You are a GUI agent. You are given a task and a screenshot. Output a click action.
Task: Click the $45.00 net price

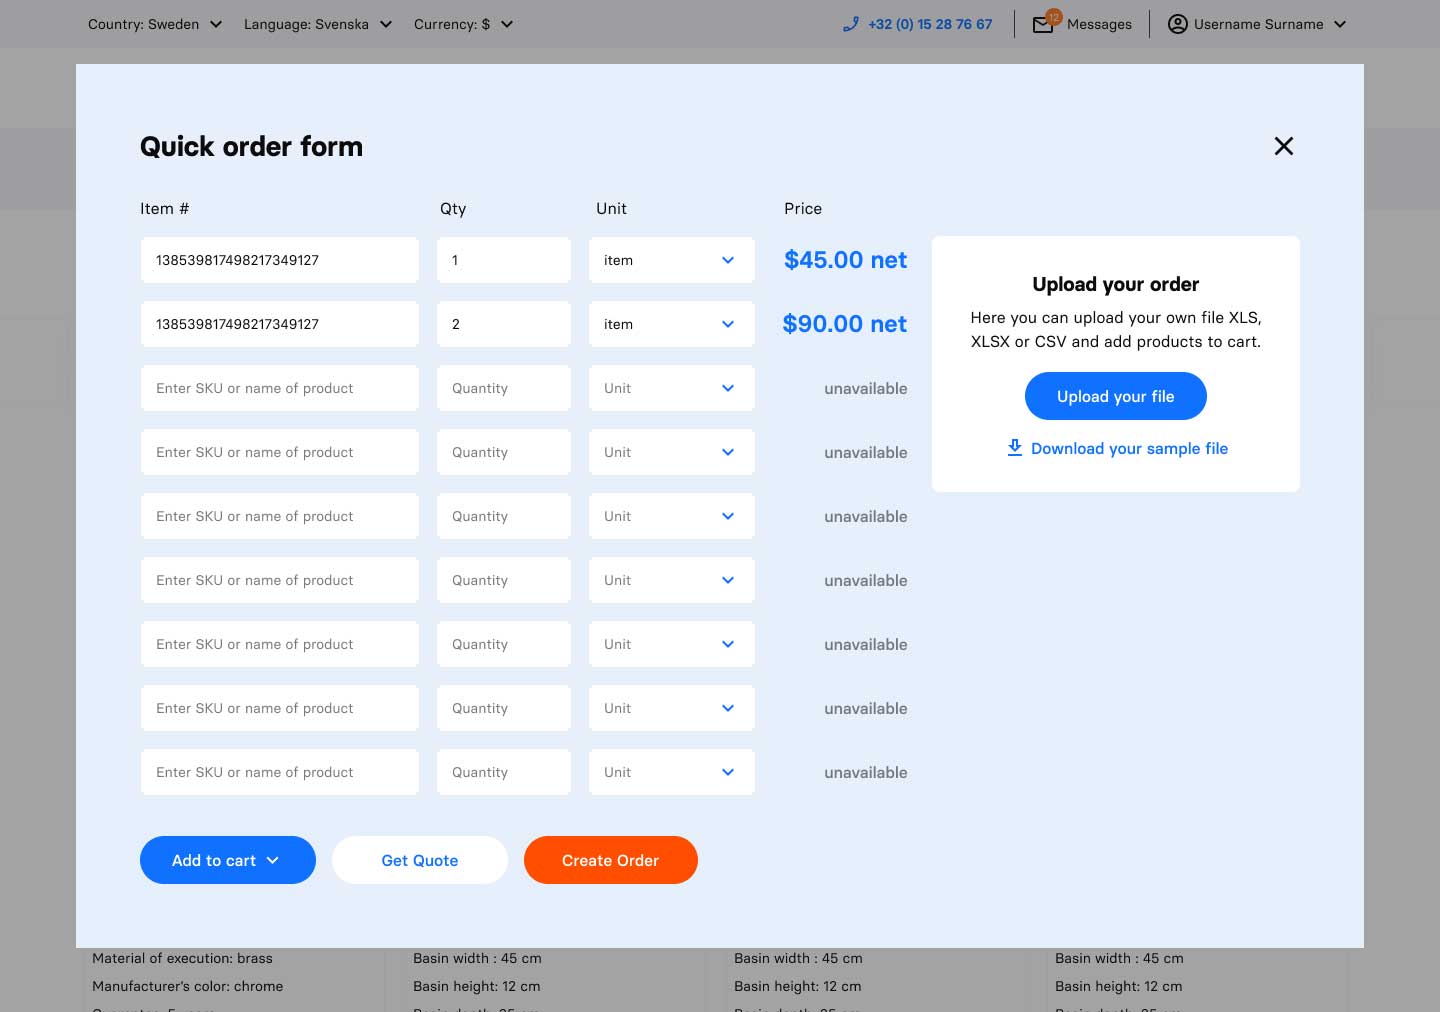[x=846, y=260]
